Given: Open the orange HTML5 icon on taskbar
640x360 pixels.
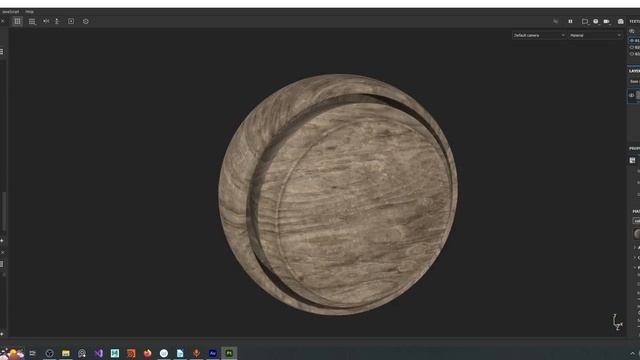Looking at the screenshot, I should pos(131,353).
